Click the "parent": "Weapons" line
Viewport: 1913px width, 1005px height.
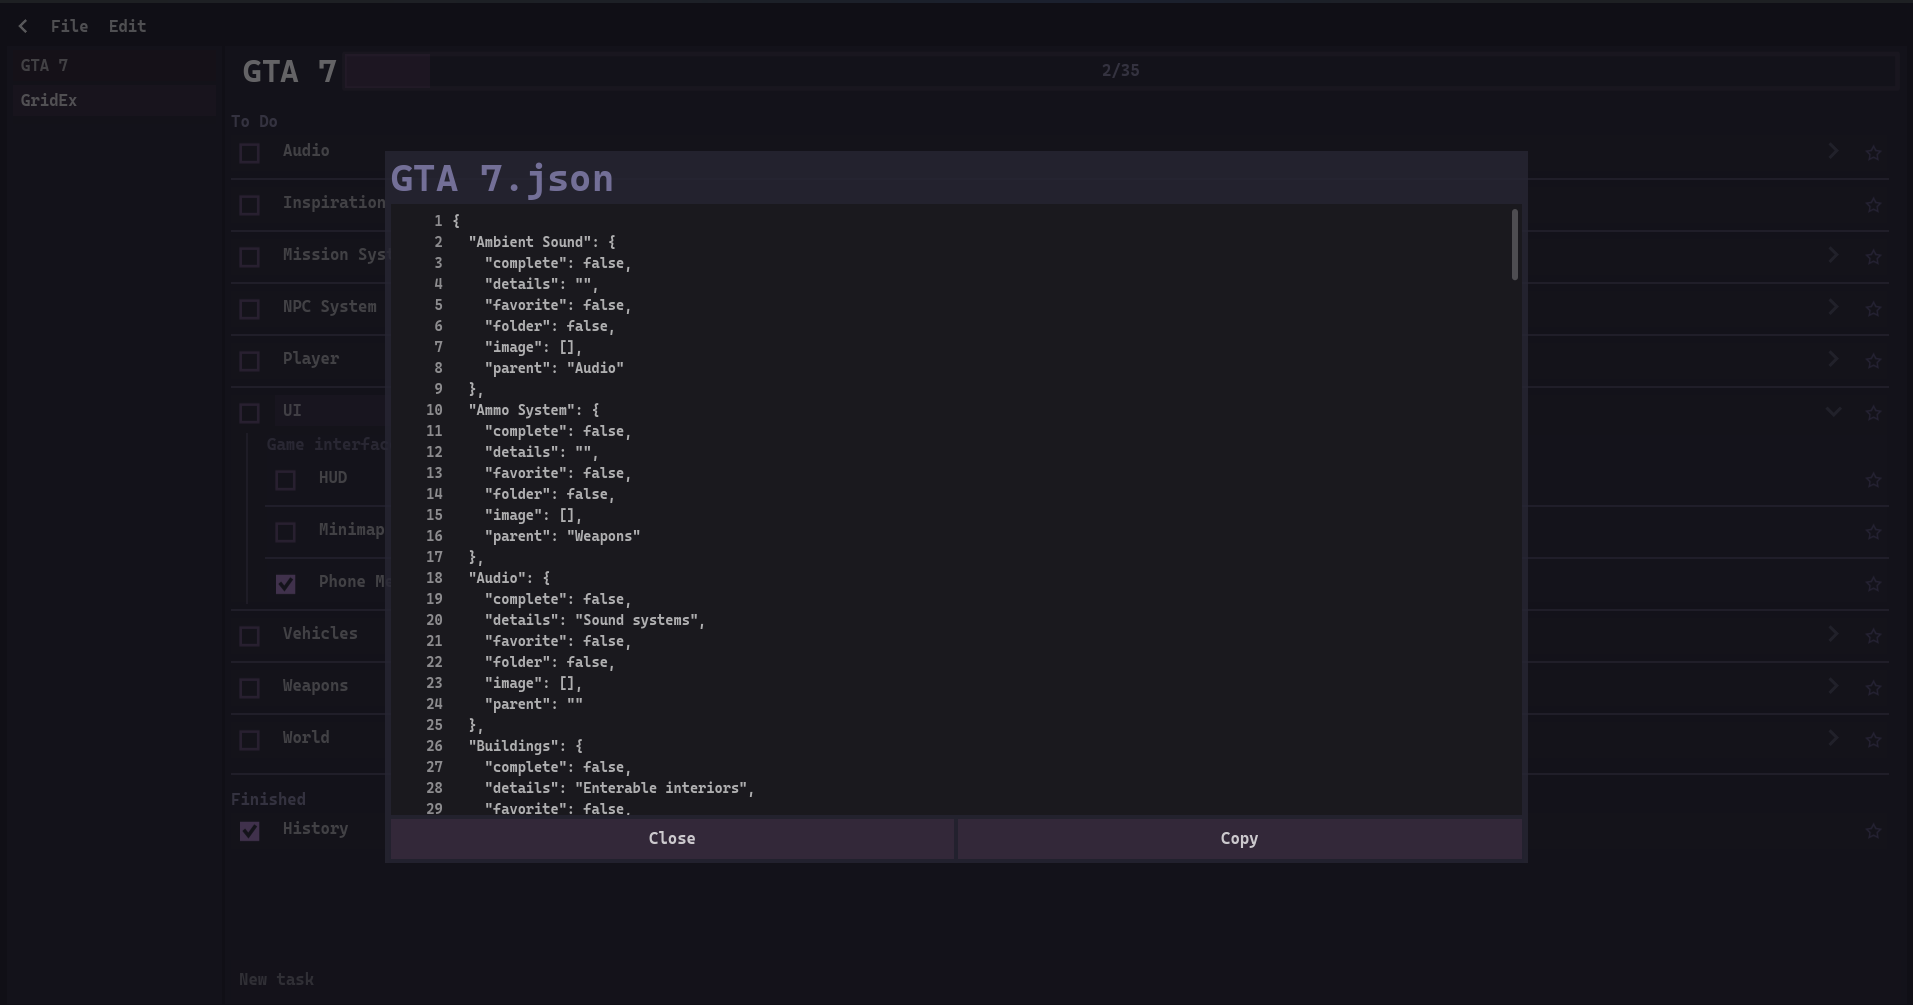click(562, 536)
